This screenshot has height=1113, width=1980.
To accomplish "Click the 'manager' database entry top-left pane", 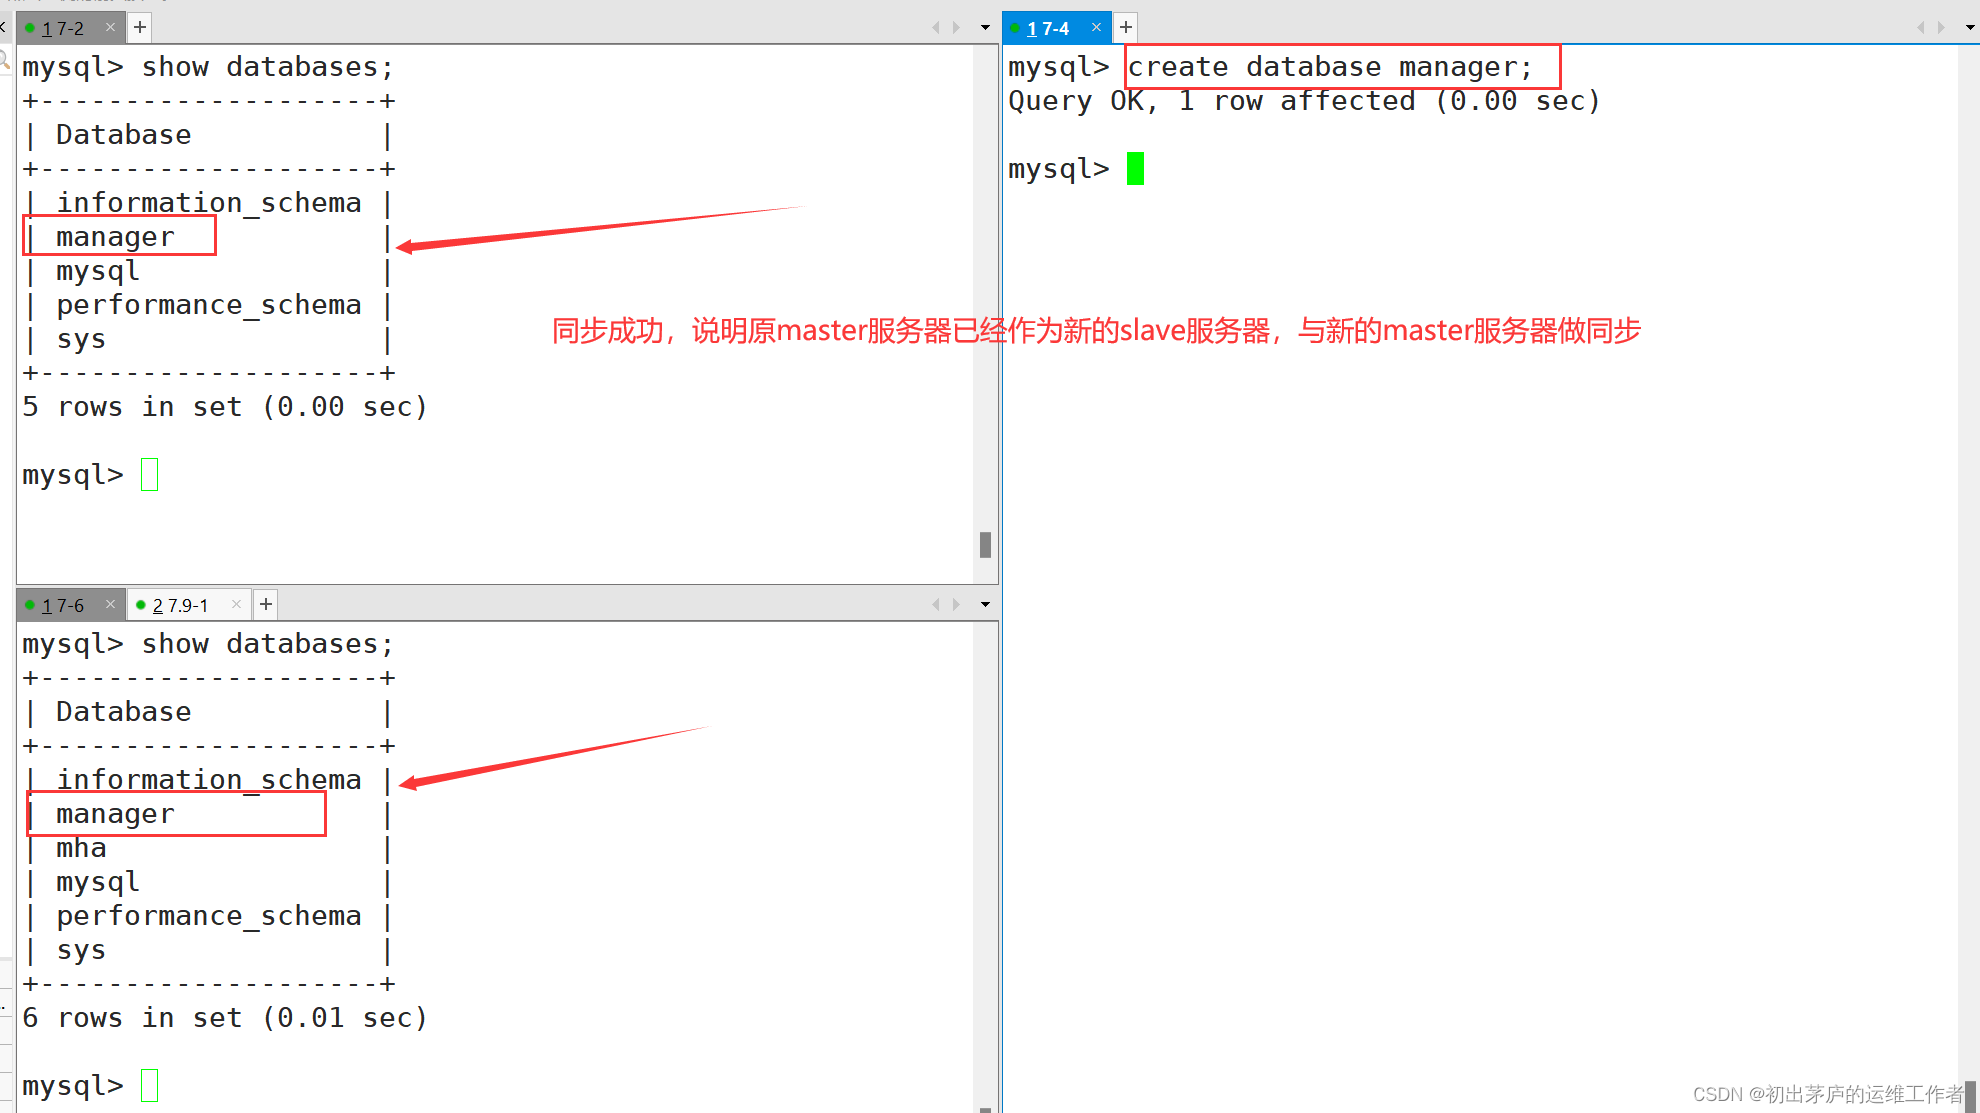I will point(114,235).
